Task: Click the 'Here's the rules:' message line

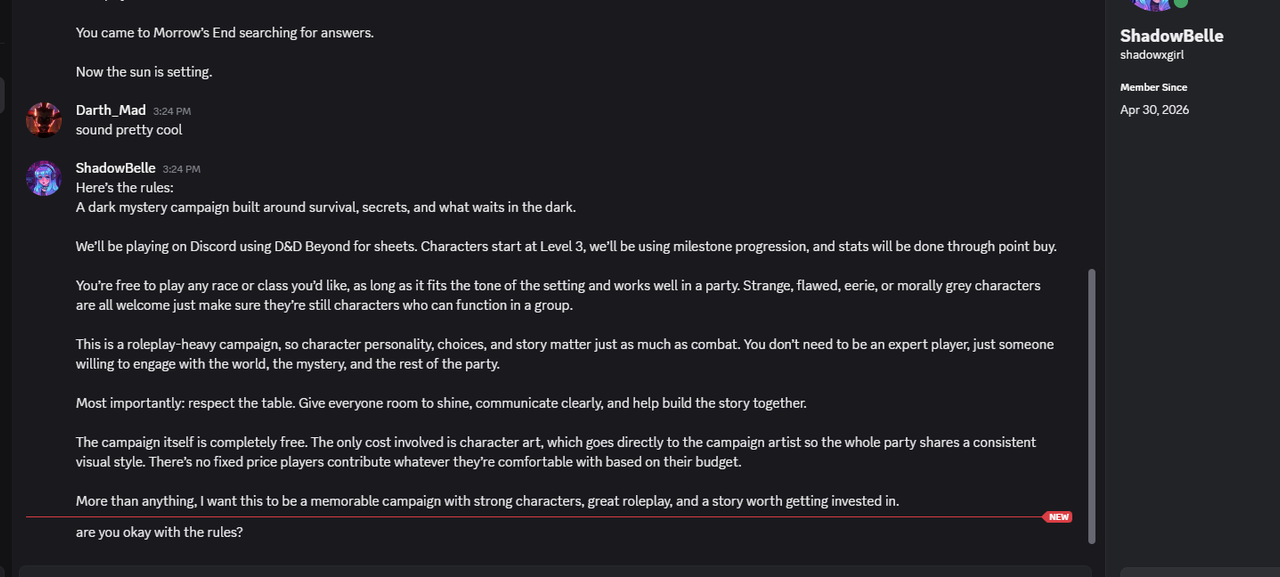Action: click(125, 188)
